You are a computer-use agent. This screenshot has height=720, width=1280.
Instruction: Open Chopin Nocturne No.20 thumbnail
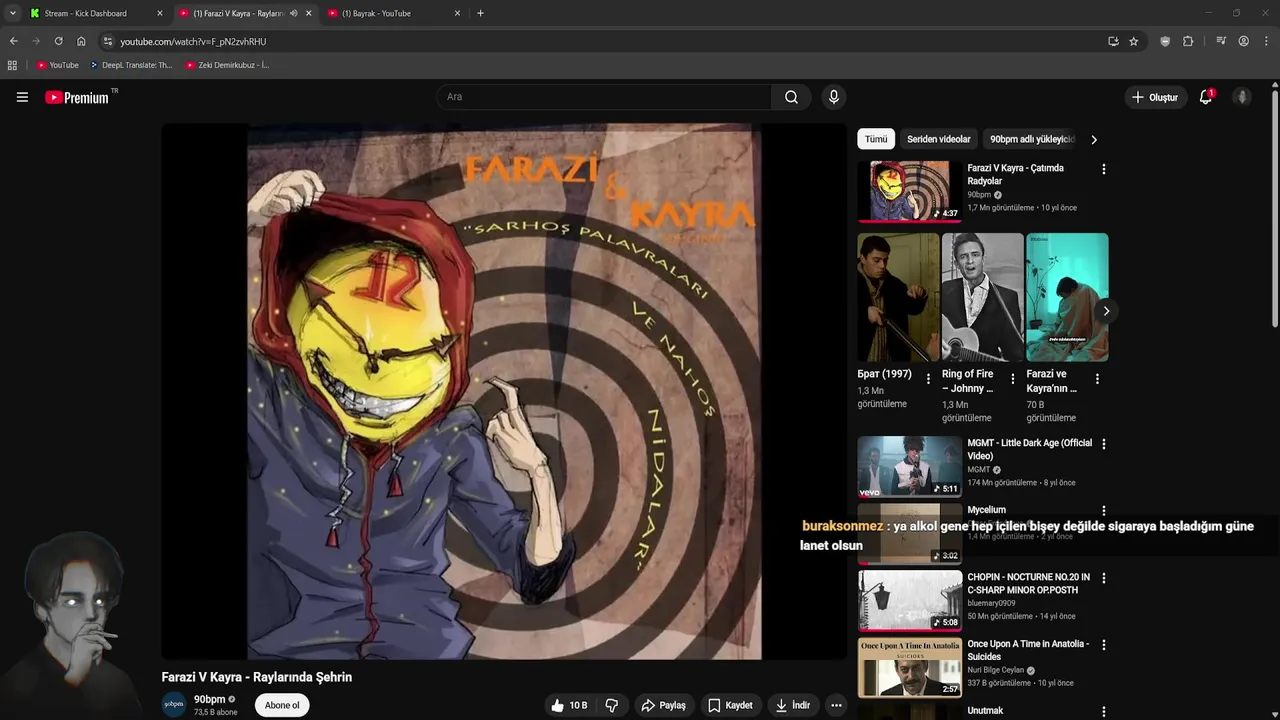tap(909, 600)
